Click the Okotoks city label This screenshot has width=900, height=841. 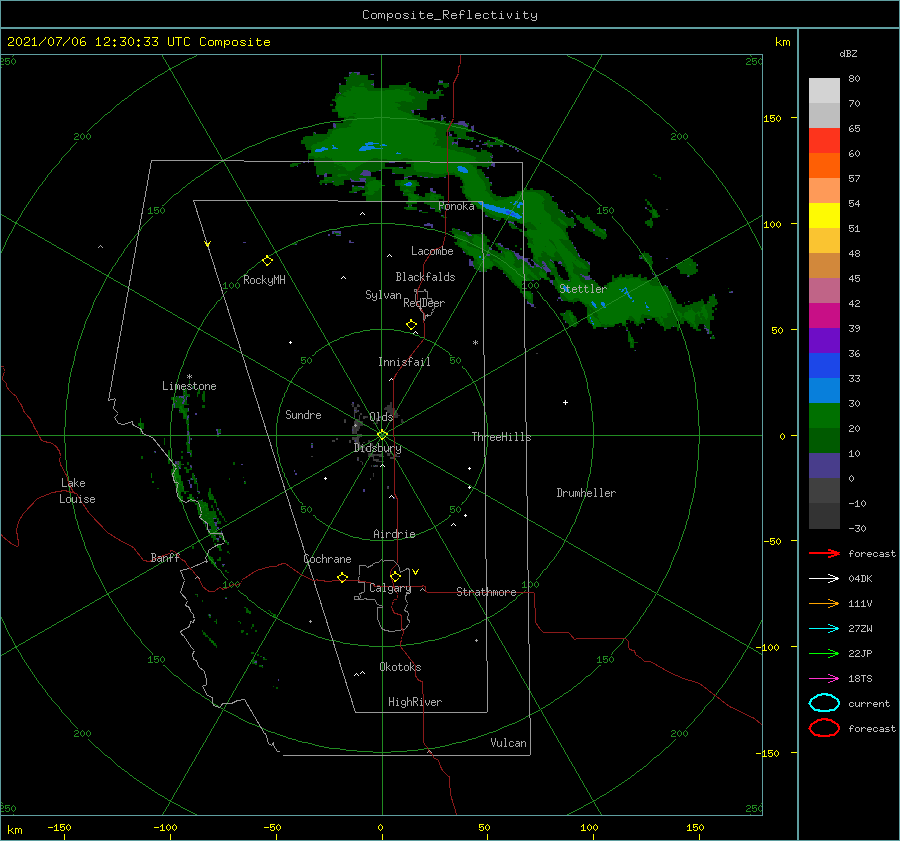pos(400,667)
